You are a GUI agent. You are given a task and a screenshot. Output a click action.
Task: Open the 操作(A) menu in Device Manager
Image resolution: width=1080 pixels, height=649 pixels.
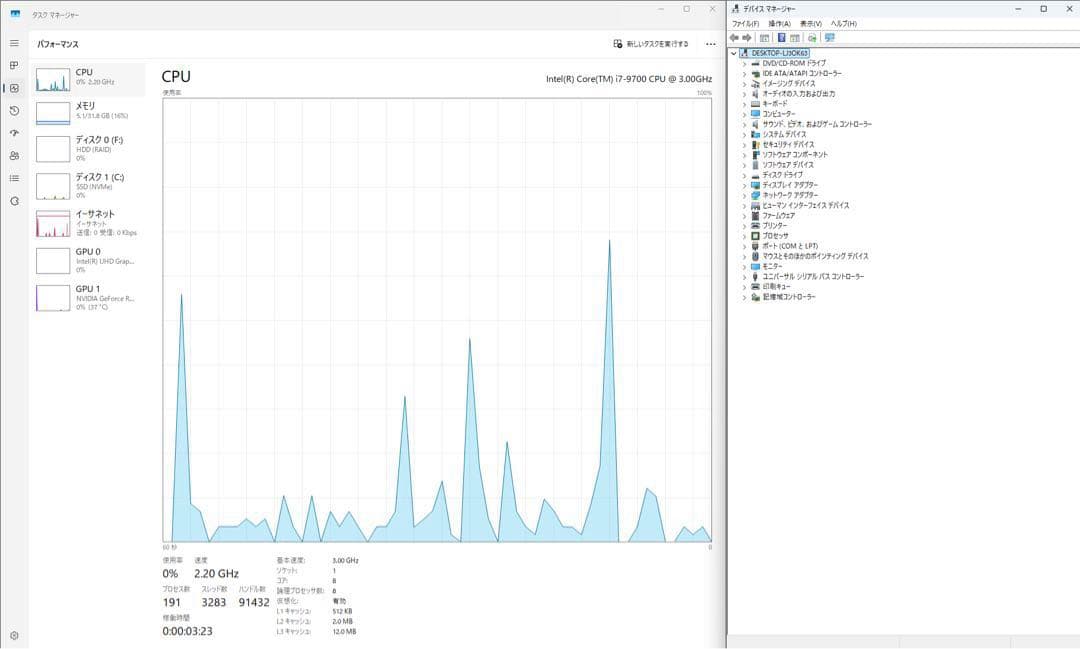(x=779, y=23)
